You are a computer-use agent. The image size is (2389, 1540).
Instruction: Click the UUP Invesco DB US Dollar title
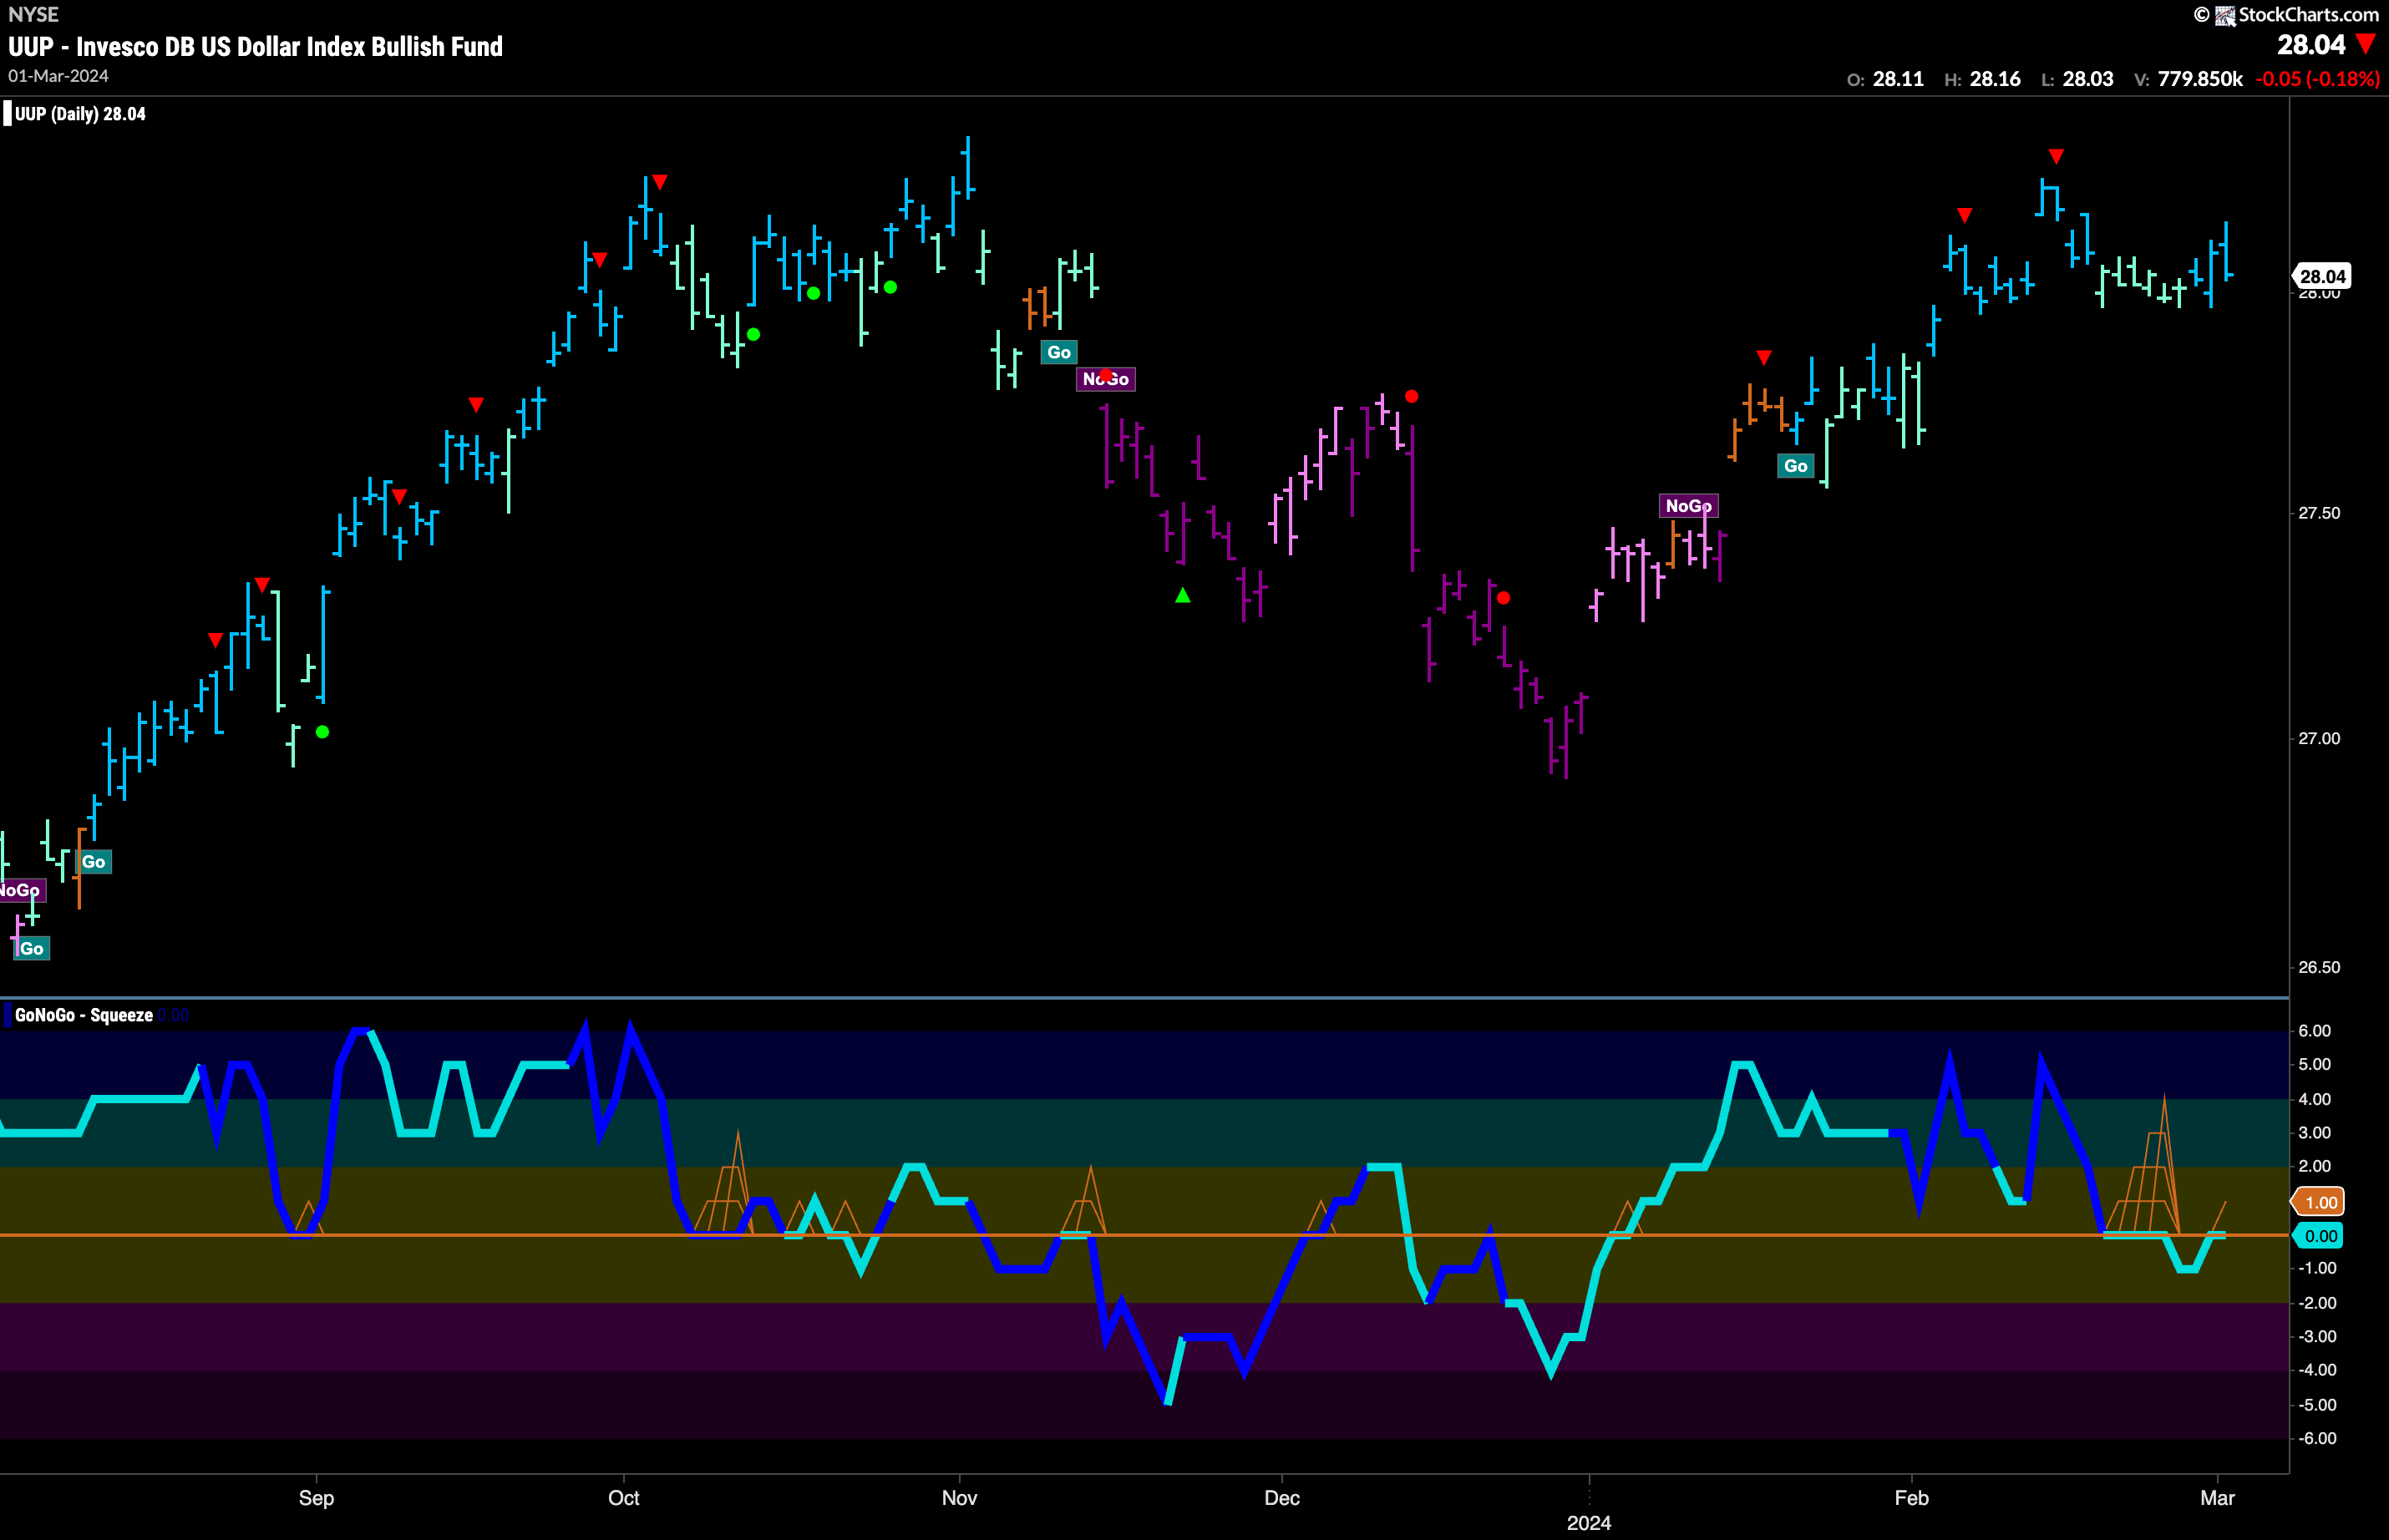point(255,46)
